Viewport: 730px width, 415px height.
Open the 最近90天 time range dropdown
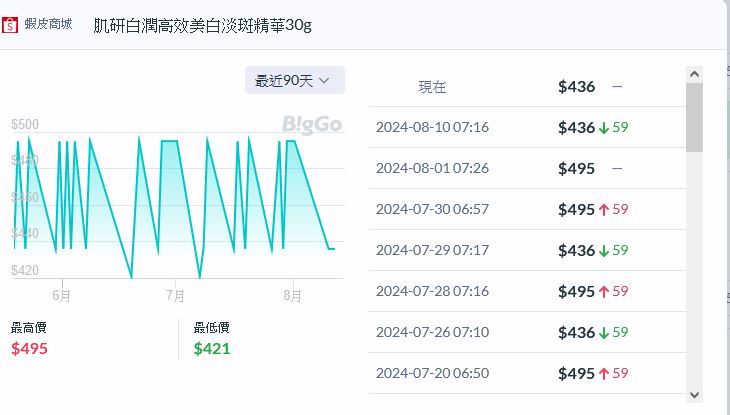pyautogui.click(x=295, y=80)
